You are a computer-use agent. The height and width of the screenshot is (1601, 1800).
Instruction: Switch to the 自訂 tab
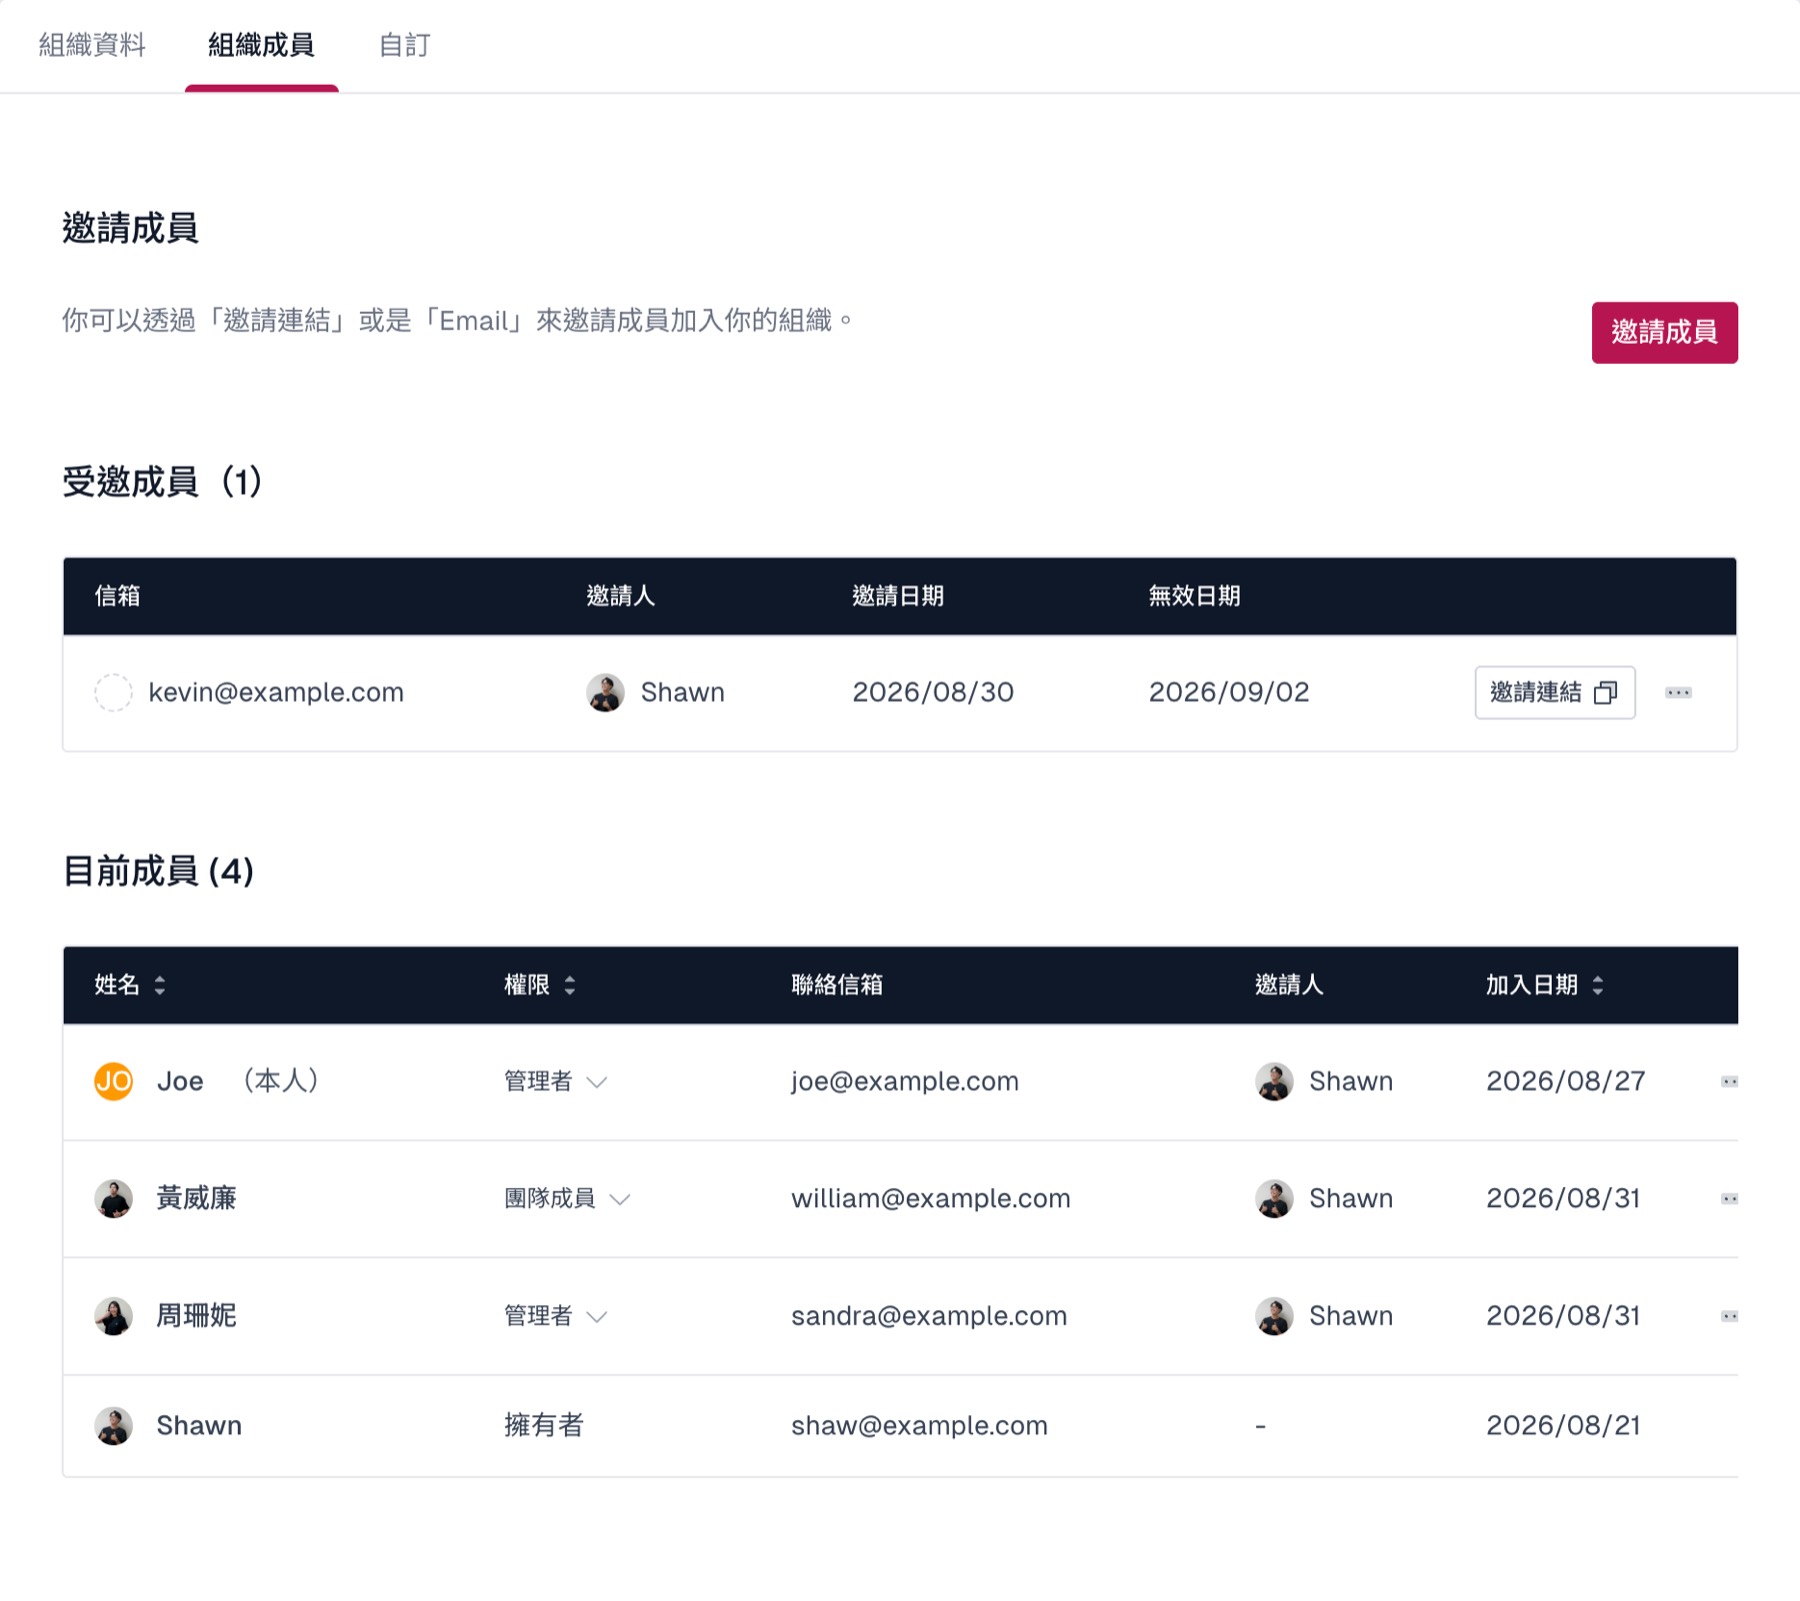pyautogui.click(x=404, y=45)
